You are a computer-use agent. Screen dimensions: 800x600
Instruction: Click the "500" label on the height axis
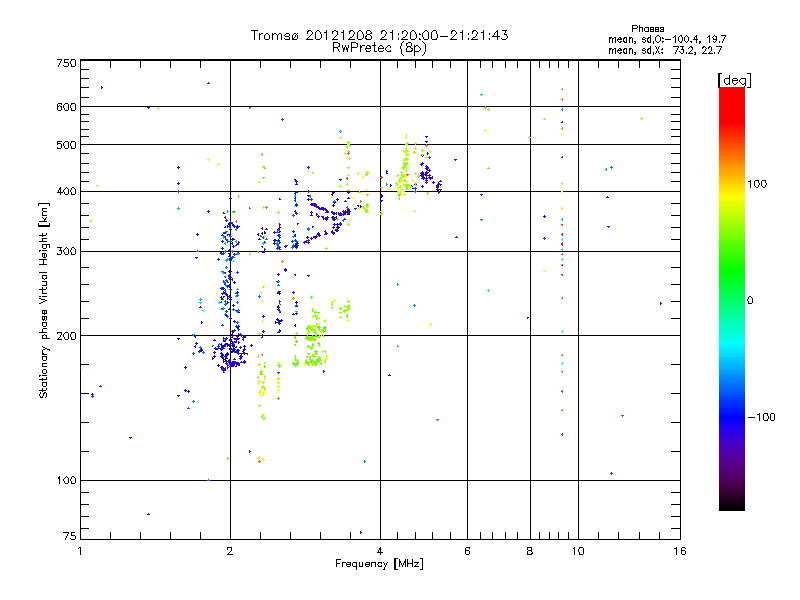click(67, 145)
